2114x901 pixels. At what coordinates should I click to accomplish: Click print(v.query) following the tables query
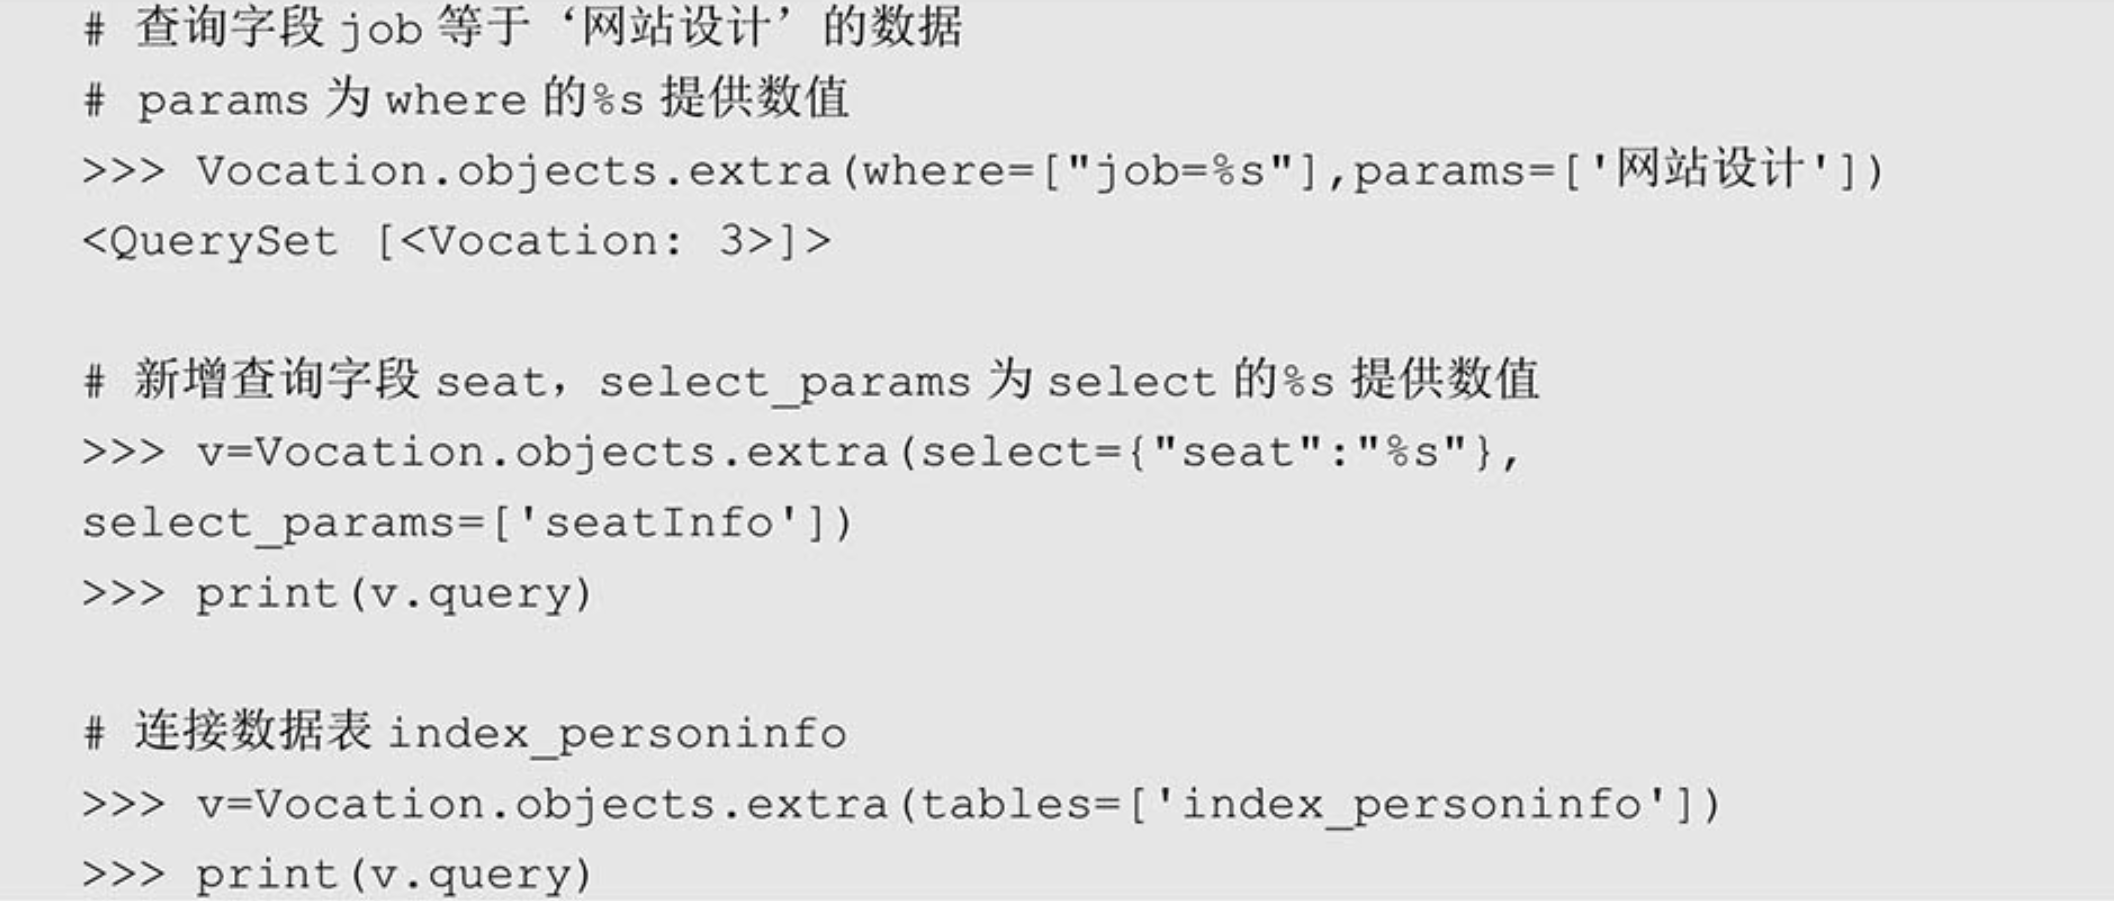coord(394,876)
